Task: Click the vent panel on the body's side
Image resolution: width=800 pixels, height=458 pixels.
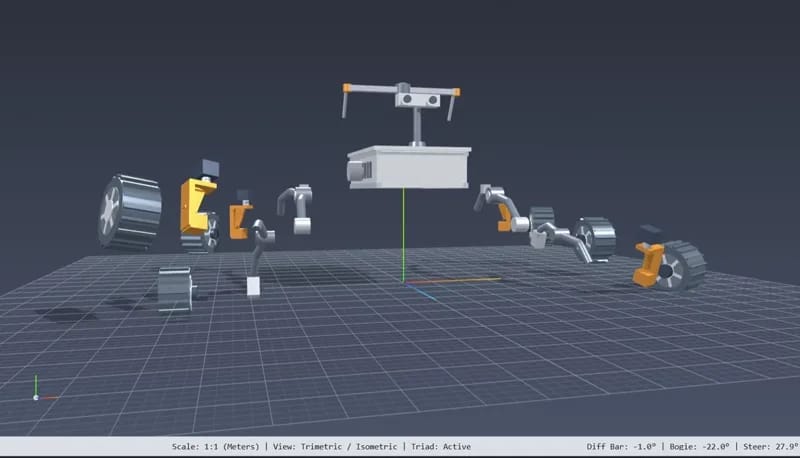Action: point(365,170)
